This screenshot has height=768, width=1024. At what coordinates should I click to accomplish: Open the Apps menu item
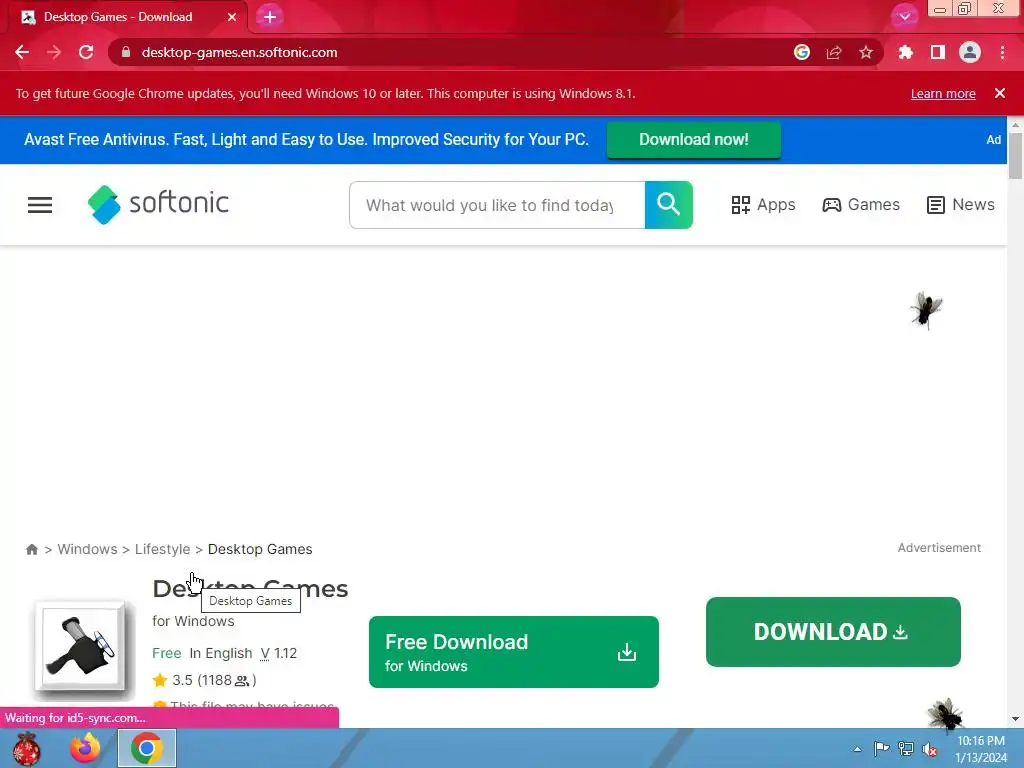[x=763, y=204]
